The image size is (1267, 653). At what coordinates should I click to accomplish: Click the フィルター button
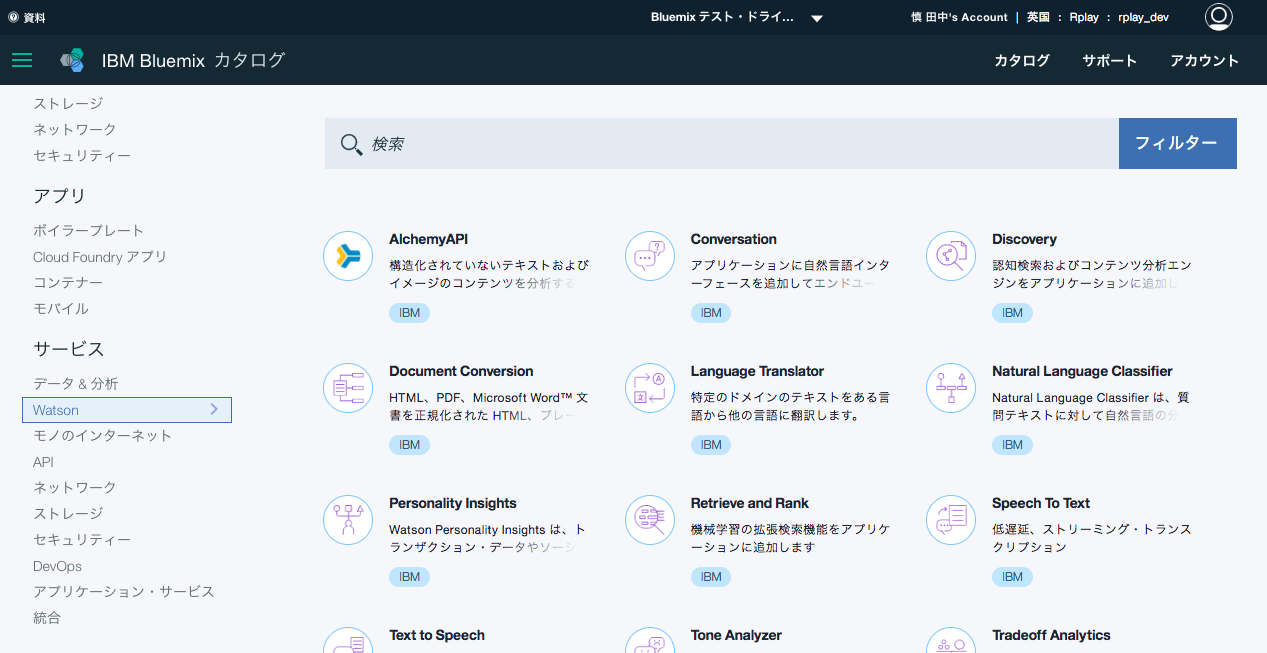[1177, 144]
